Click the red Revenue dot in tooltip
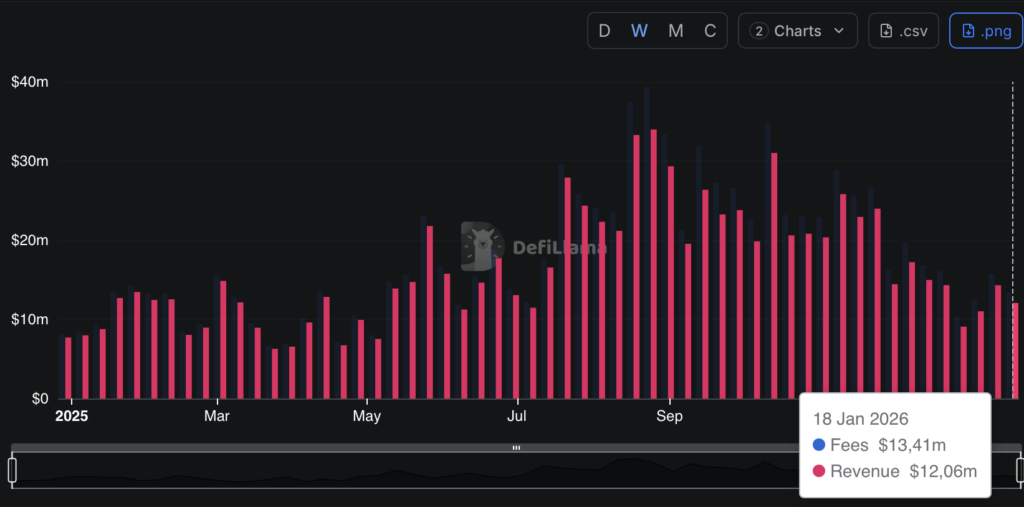The image size is (1024, 507). (x=819, y=471)
